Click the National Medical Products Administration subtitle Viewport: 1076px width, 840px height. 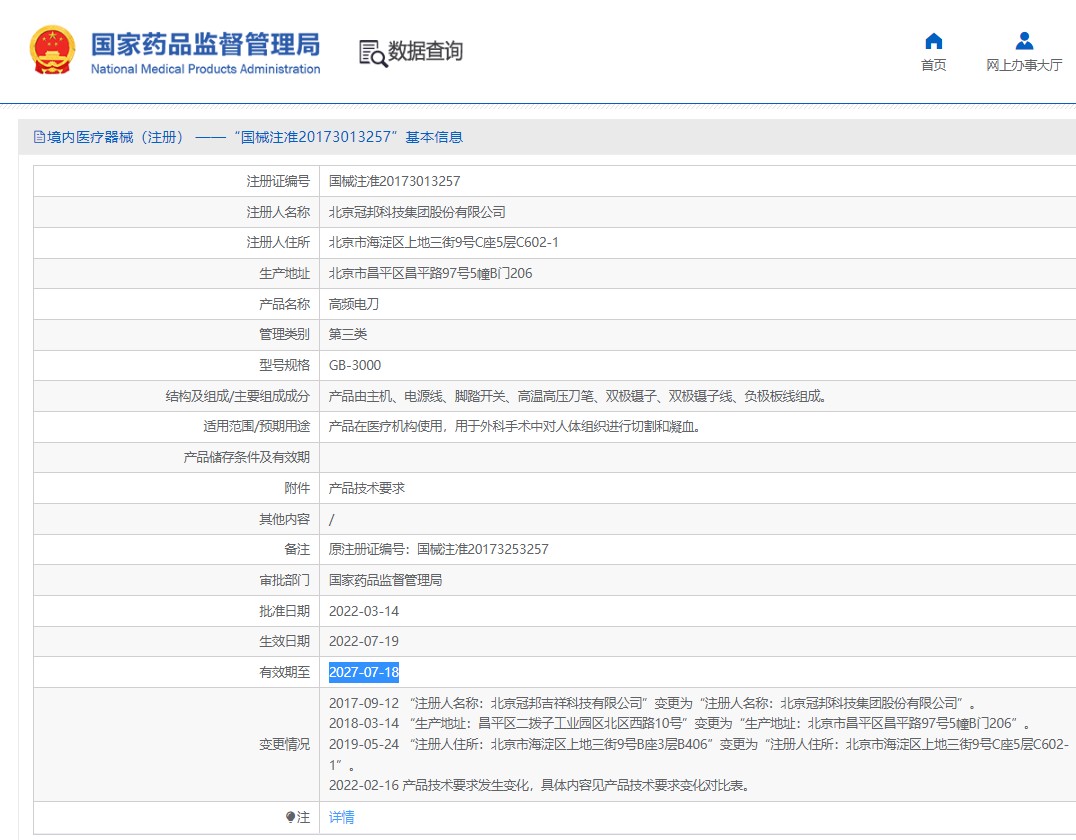(x=205, y=69)
